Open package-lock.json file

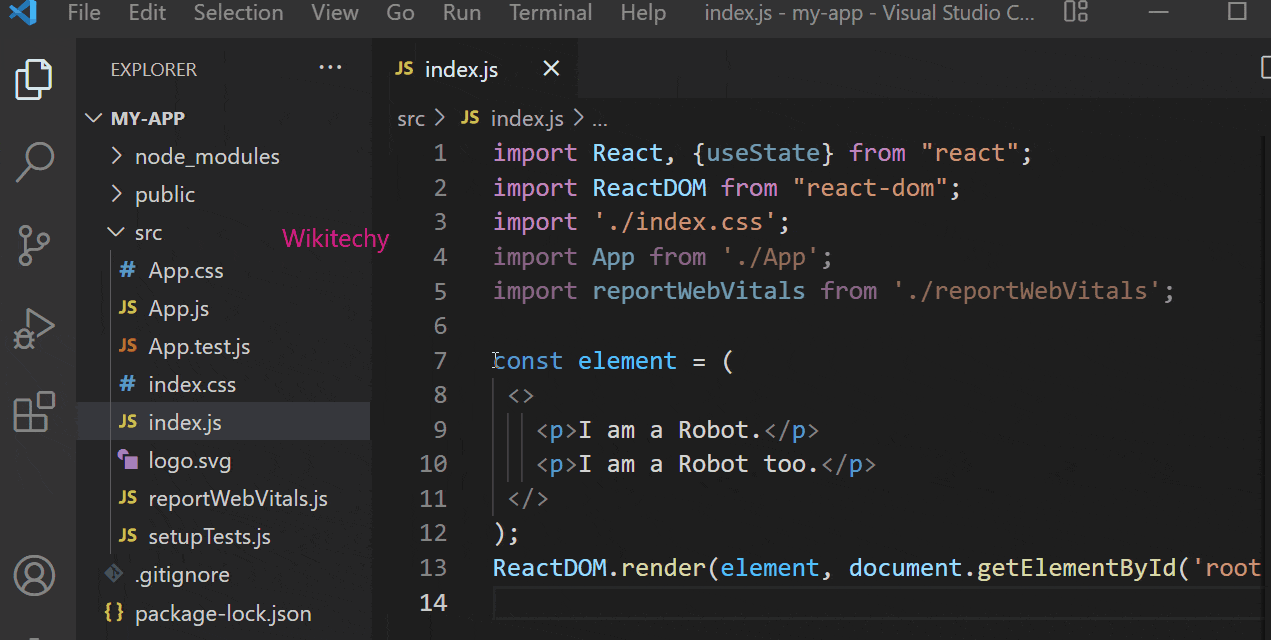point(222,613)
